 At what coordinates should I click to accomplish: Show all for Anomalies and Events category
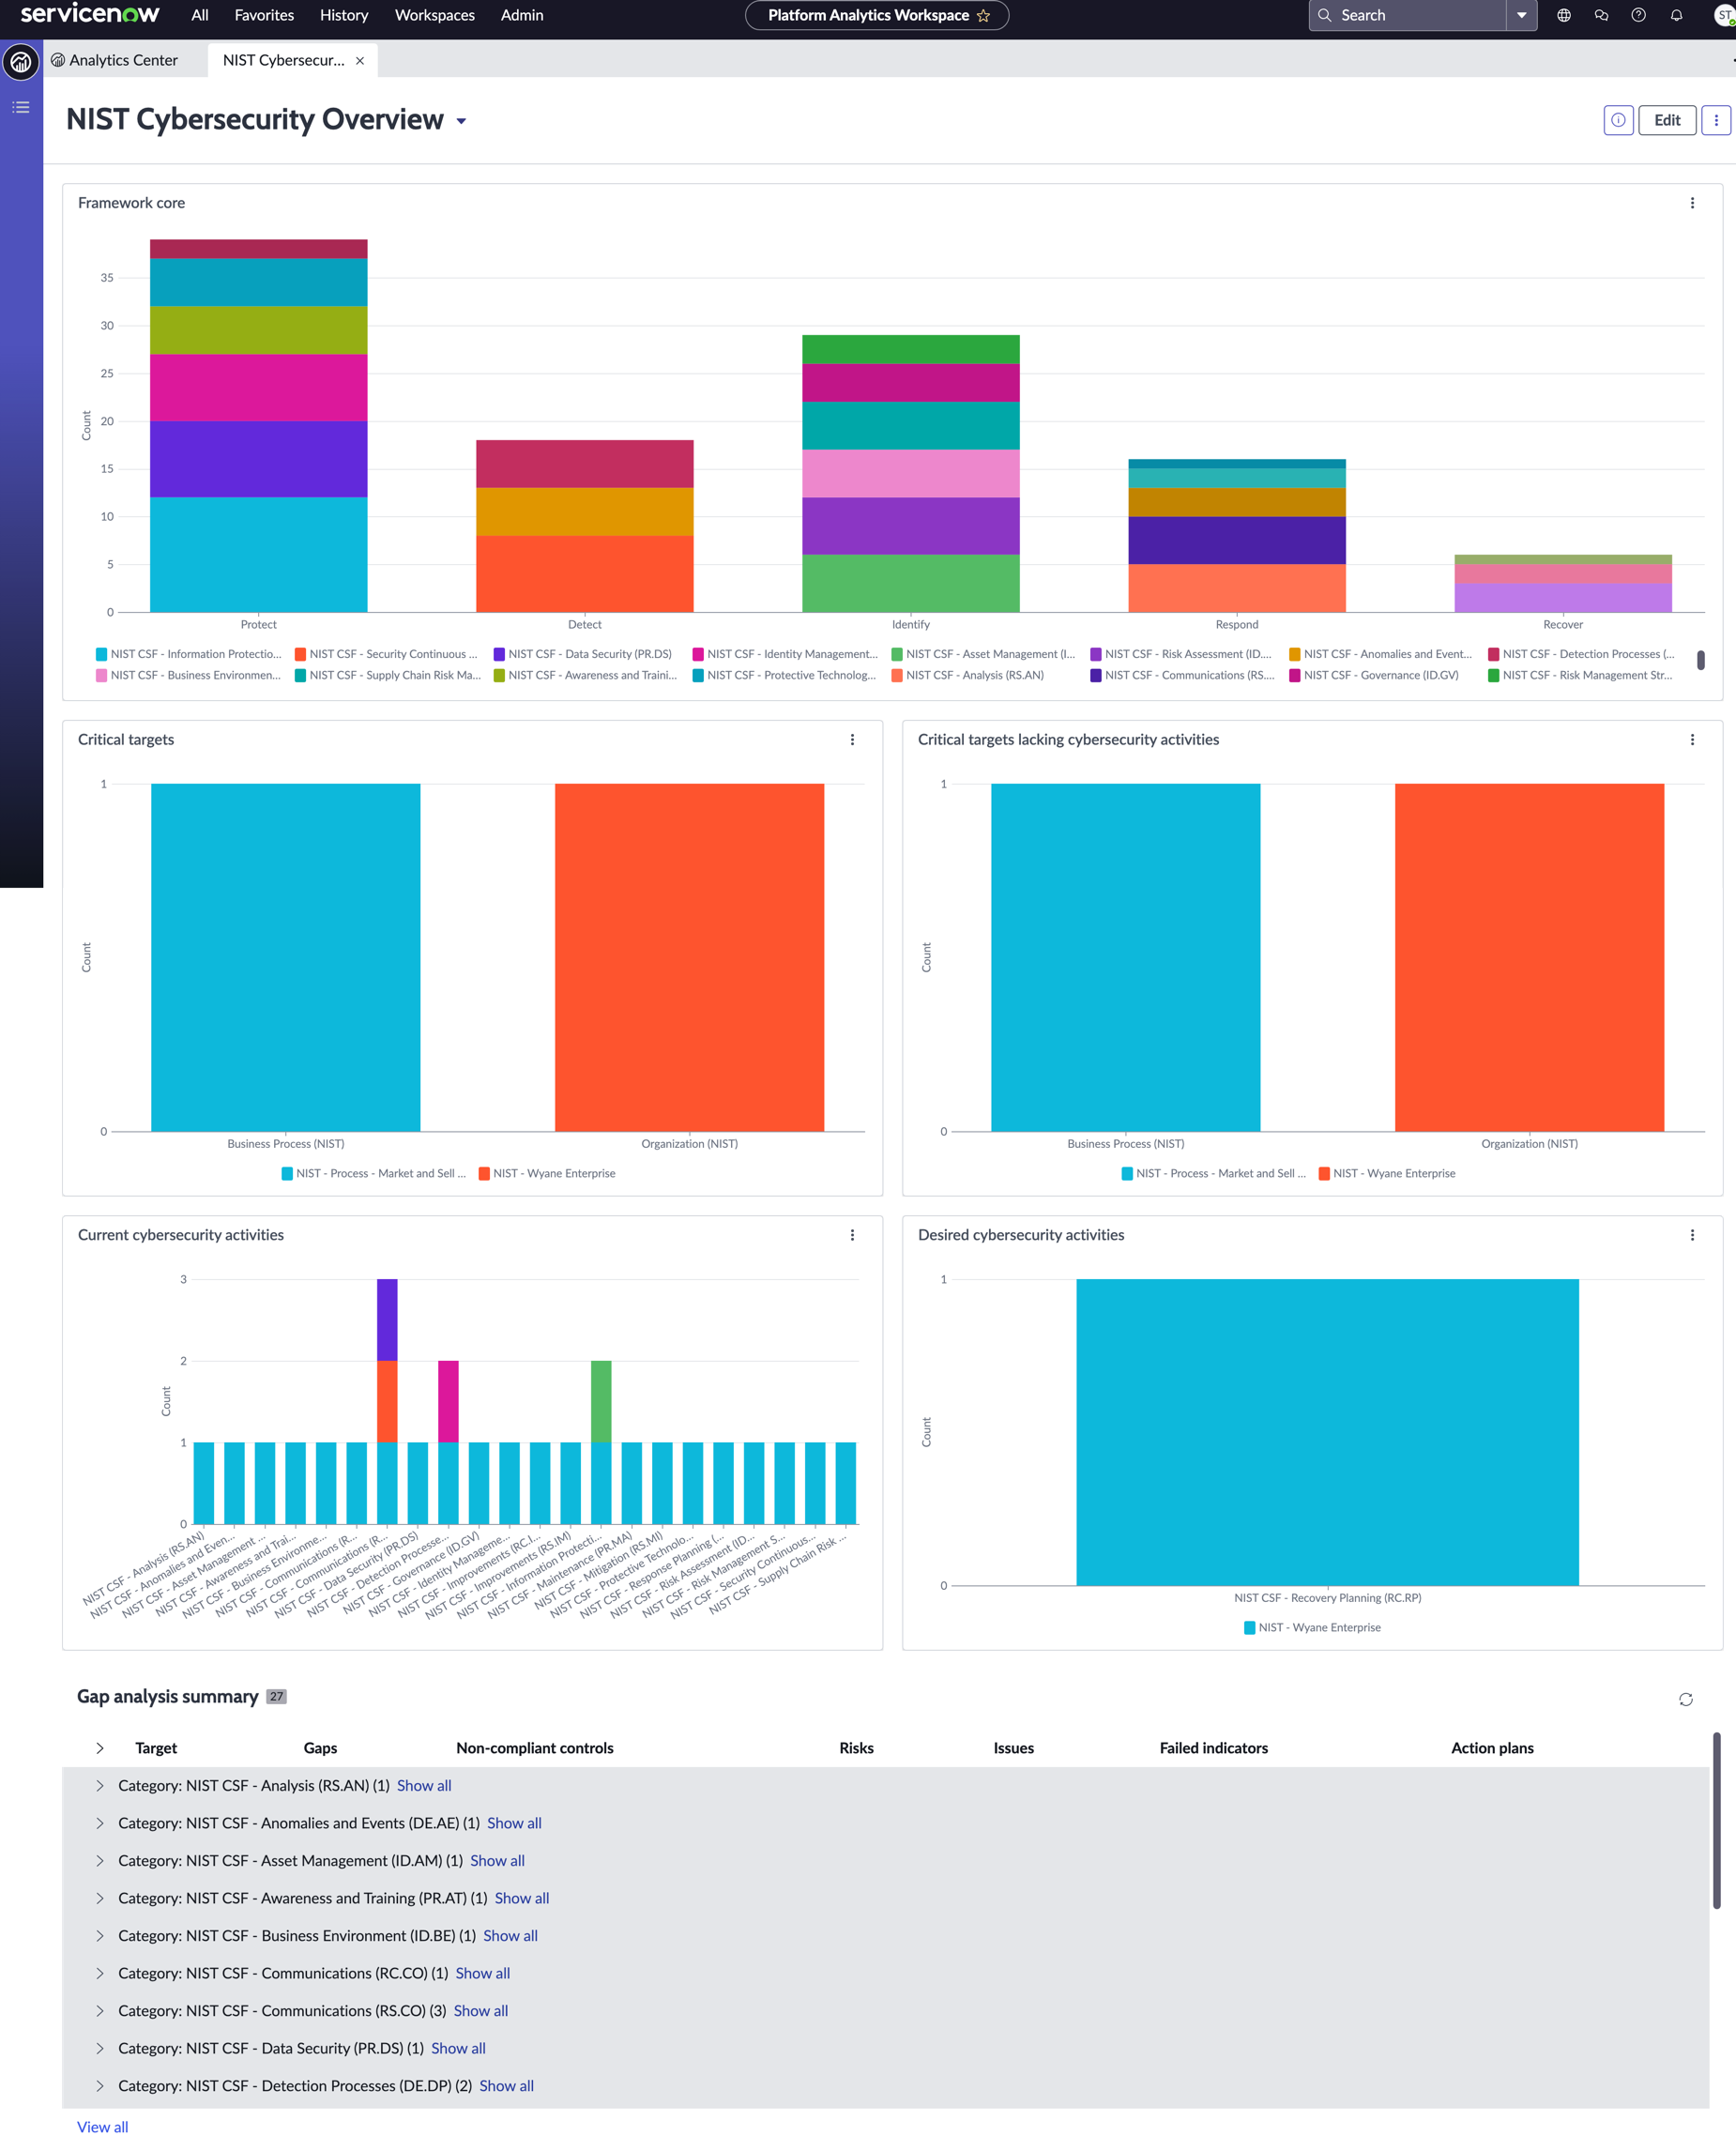[x=514, y=1823]
